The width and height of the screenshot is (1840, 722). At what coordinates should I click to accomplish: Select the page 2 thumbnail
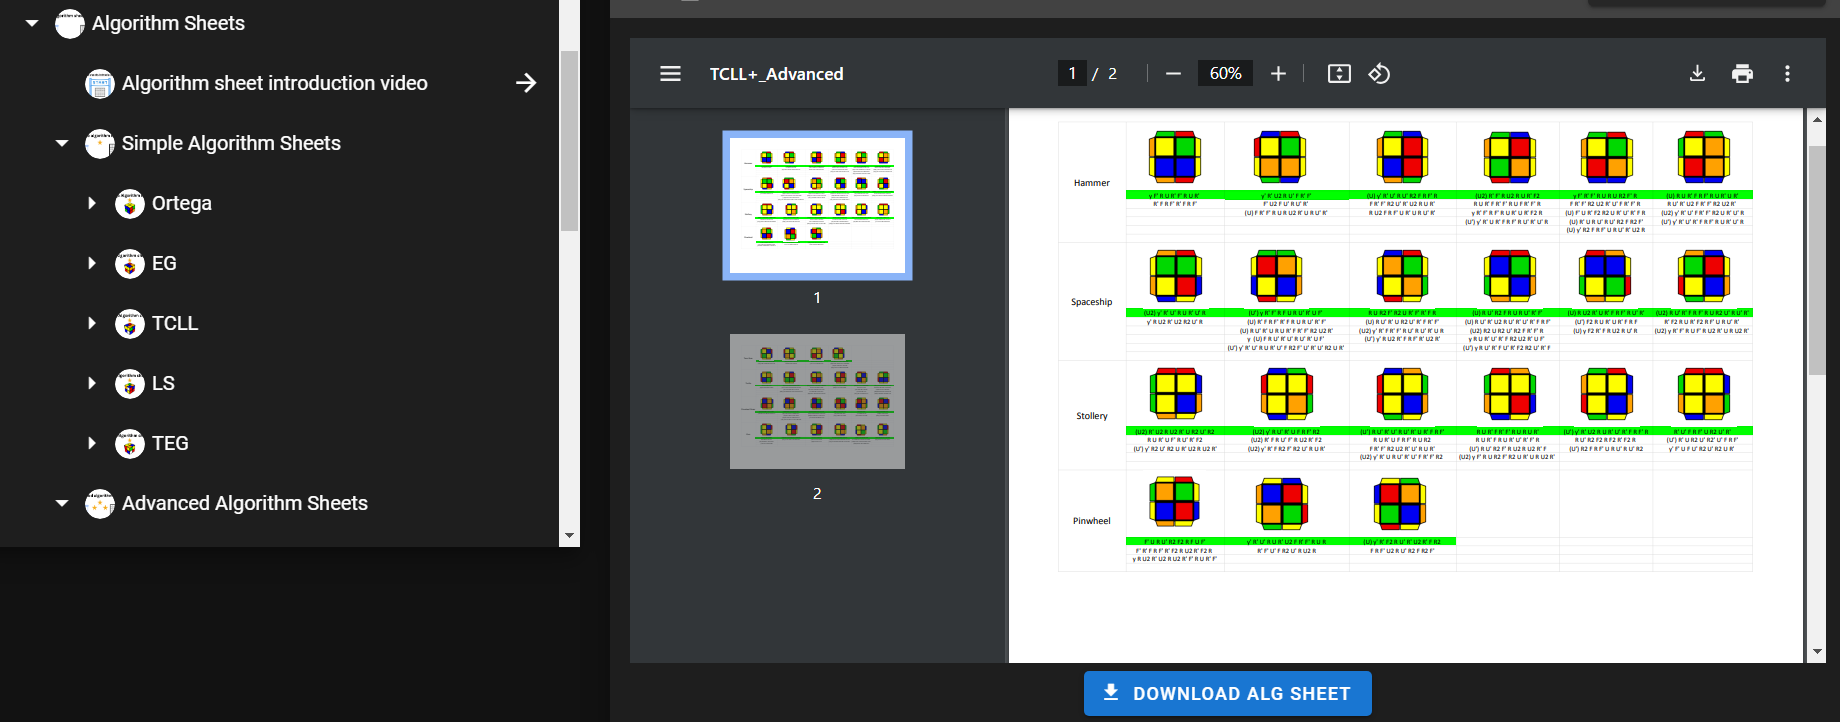[x=817, y=401]
